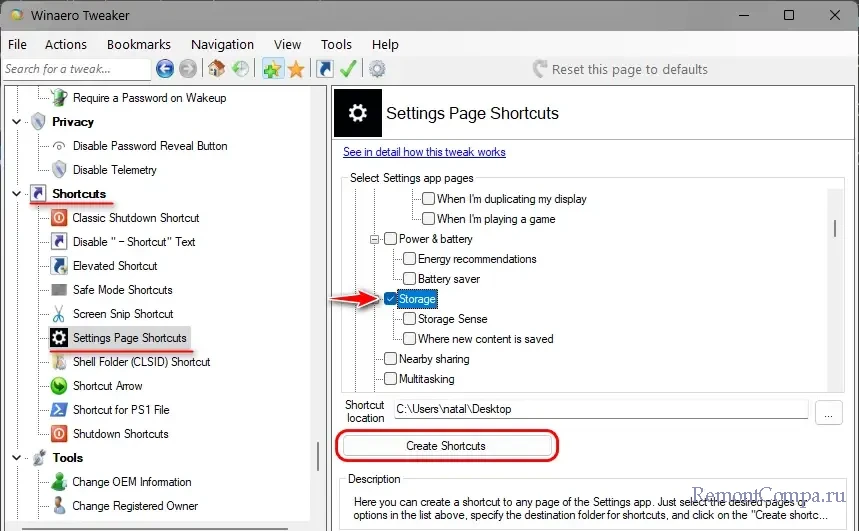Uncheck the Storage checkbox
This screenshot has width=859, height=531.
coord(390,299)
